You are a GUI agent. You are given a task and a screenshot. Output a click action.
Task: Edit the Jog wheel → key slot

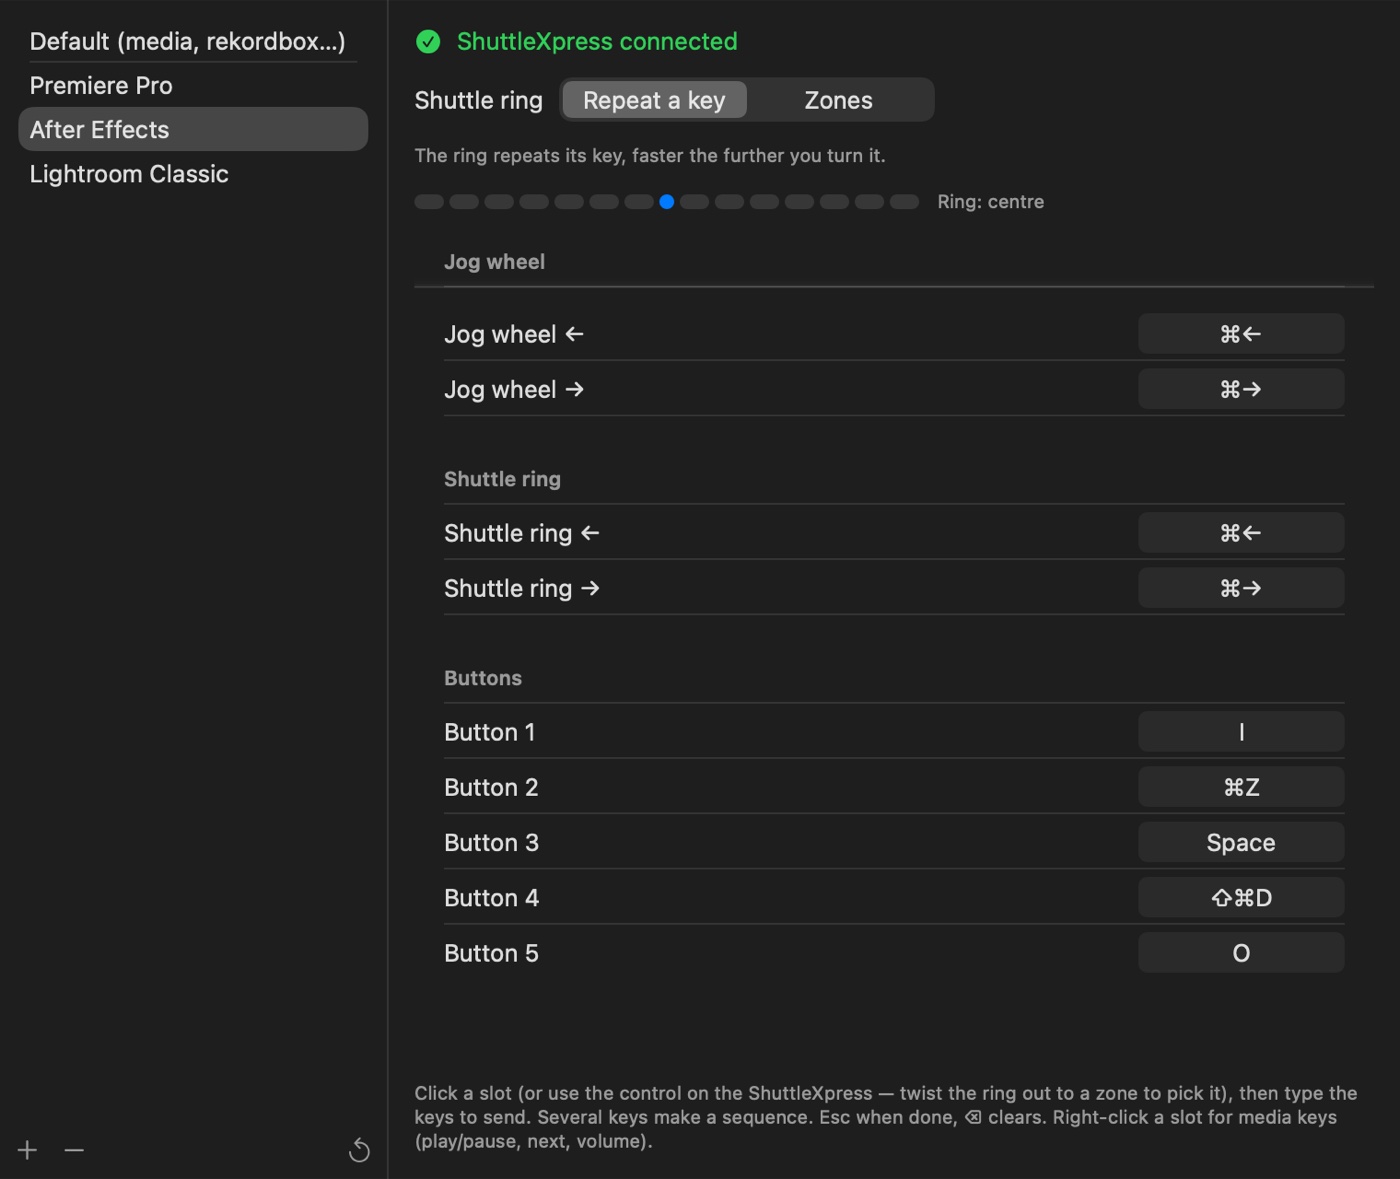(1241, 389)
